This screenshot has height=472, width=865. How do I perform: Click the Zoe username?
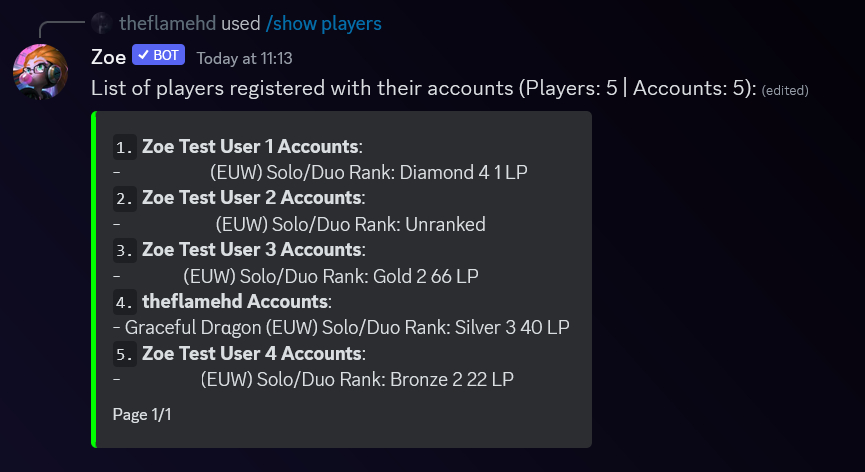click(x=109, y=57)
